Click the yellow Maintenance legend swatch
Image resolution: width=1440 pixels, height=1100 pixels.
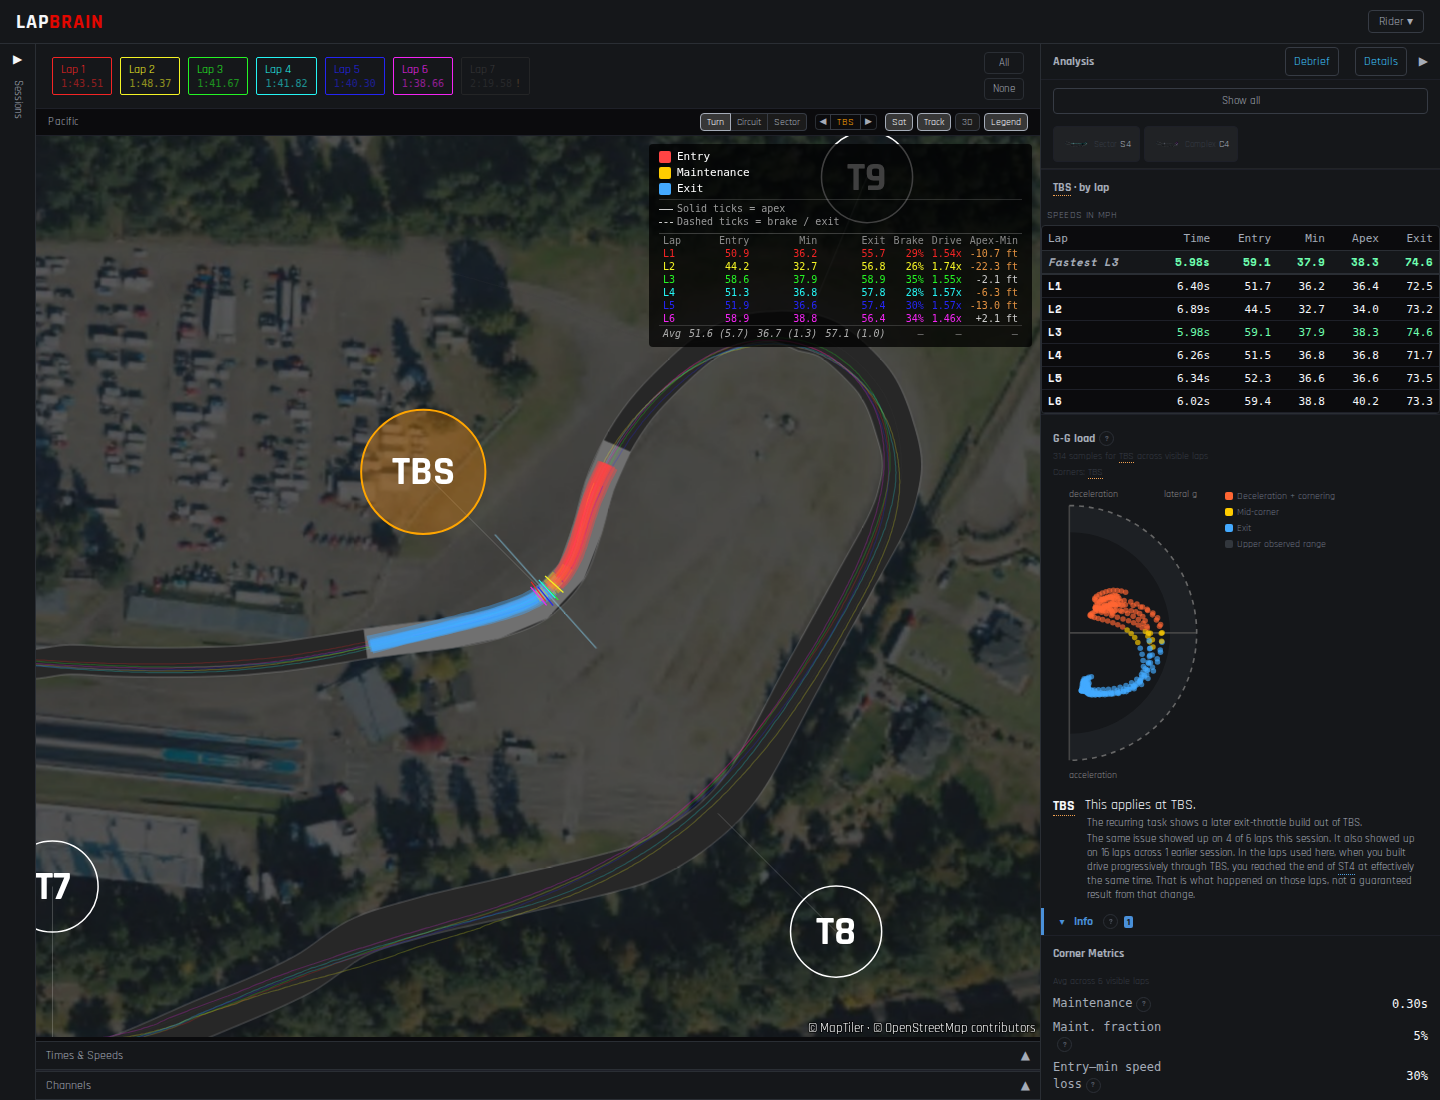click(665, 173)
